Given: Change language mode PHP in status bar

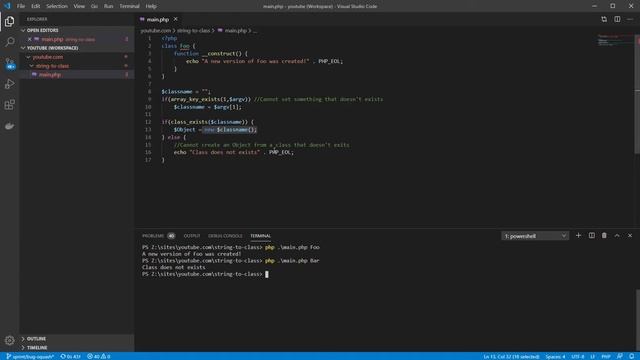Looking at the screenshot, I should tap(606, 356).
